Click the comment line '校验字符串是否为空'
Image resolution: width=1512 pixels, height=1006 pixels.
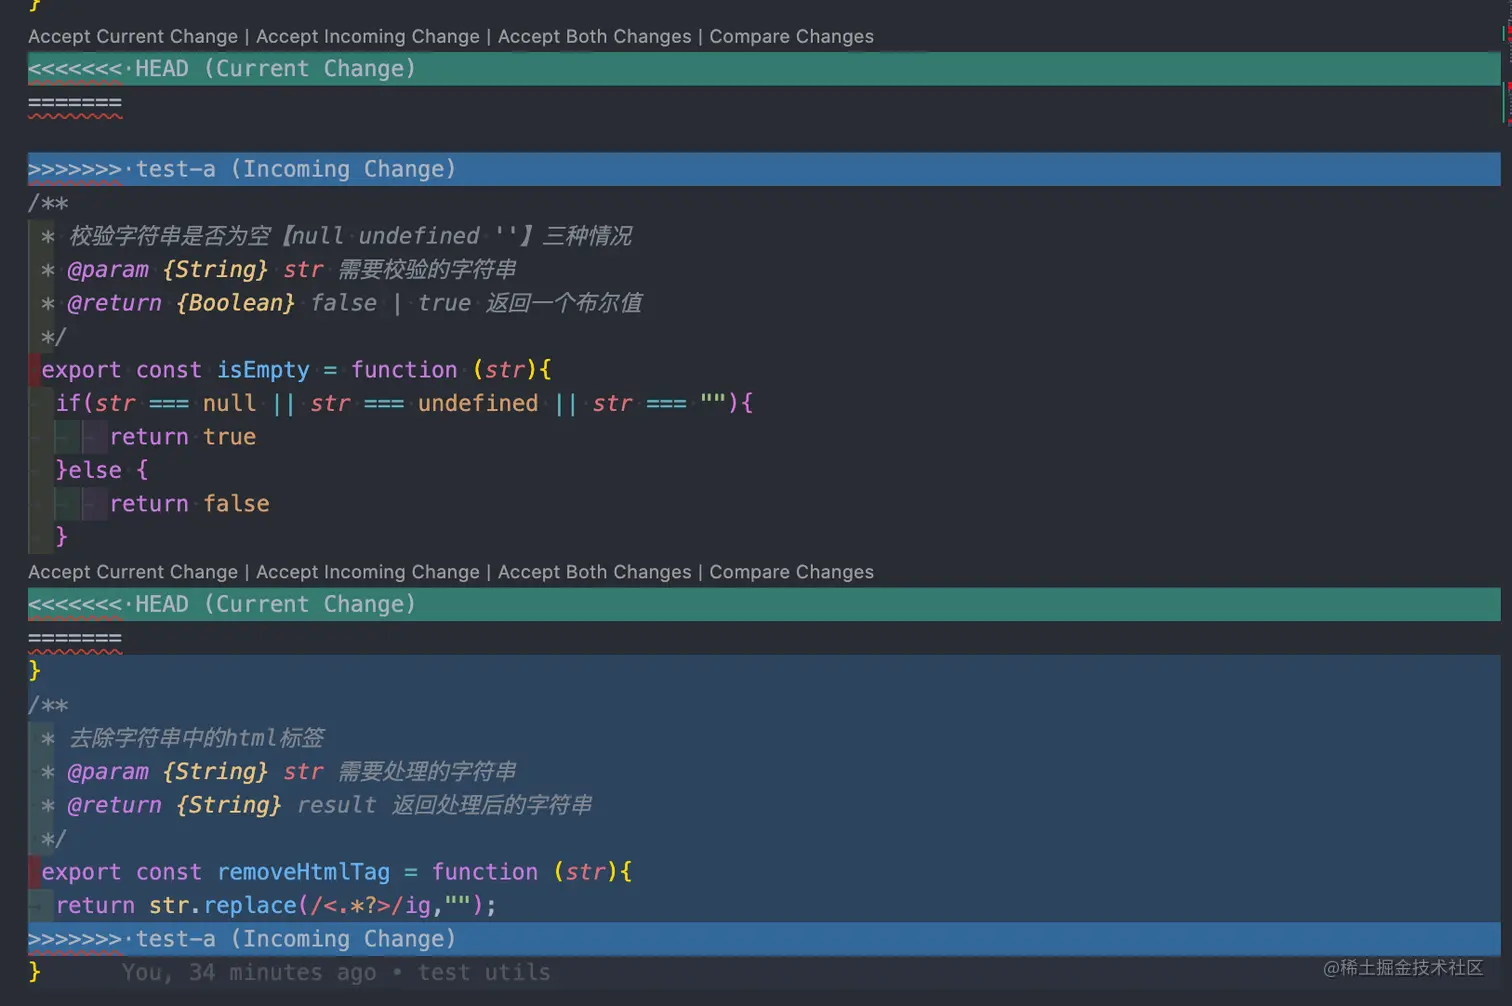[x=337, y=236]
